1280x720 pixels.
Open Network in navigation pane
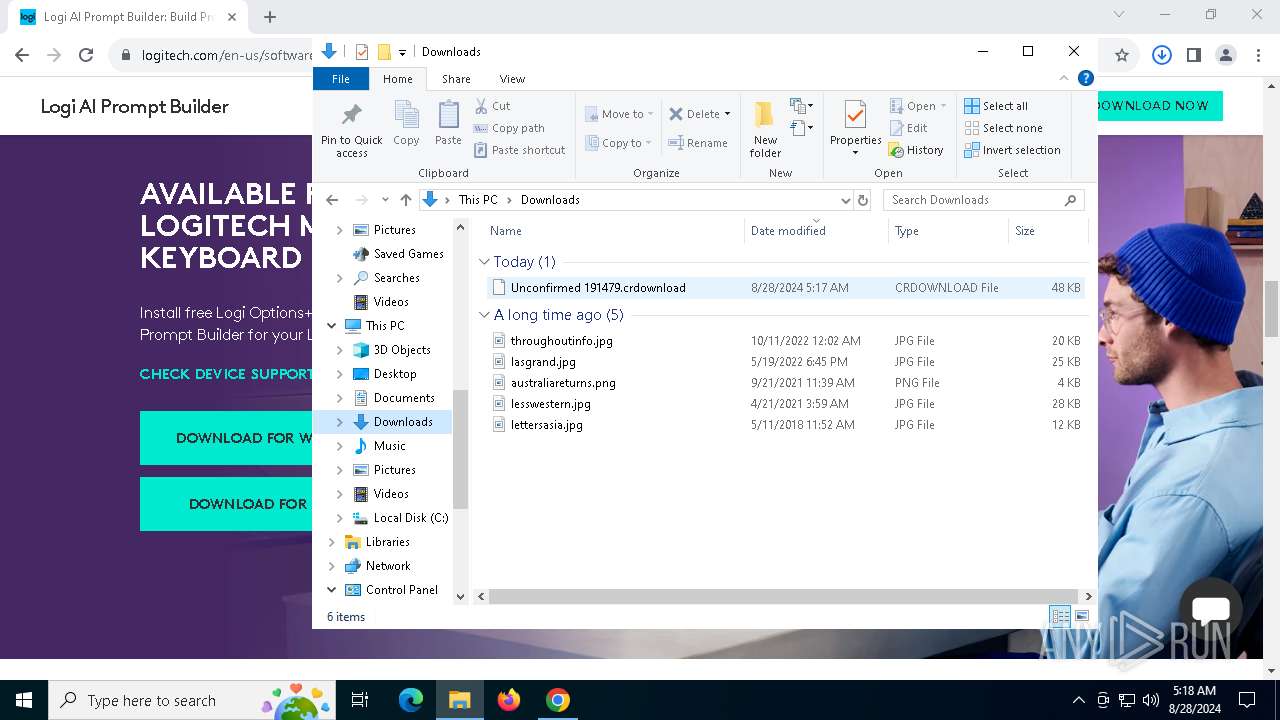click(x=388, y=566)
